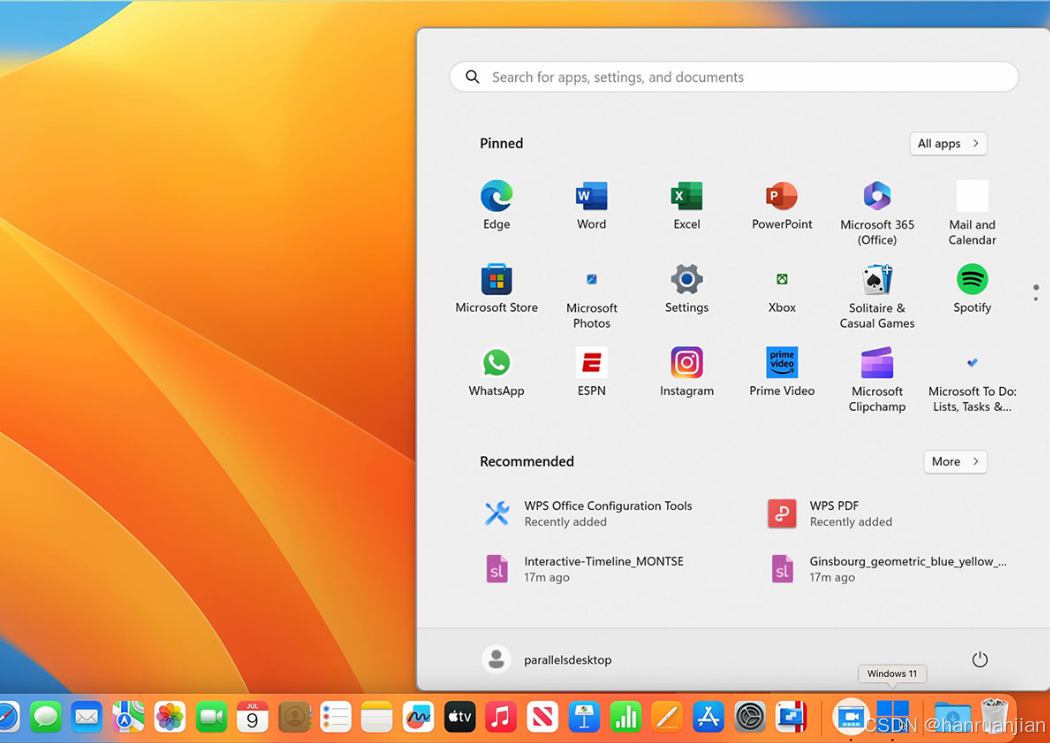Open Messages from the macOS Dock

coord(46,718)
